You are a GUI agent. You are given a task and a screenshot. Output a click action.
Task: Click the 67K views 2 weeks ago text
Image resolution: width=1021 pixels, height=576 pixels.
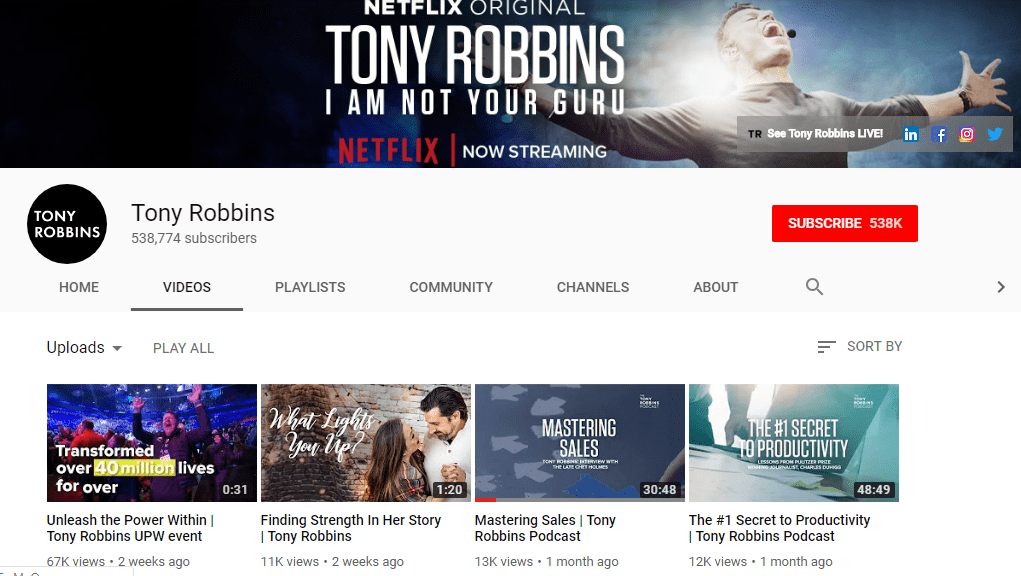click(x=118, y=561)
